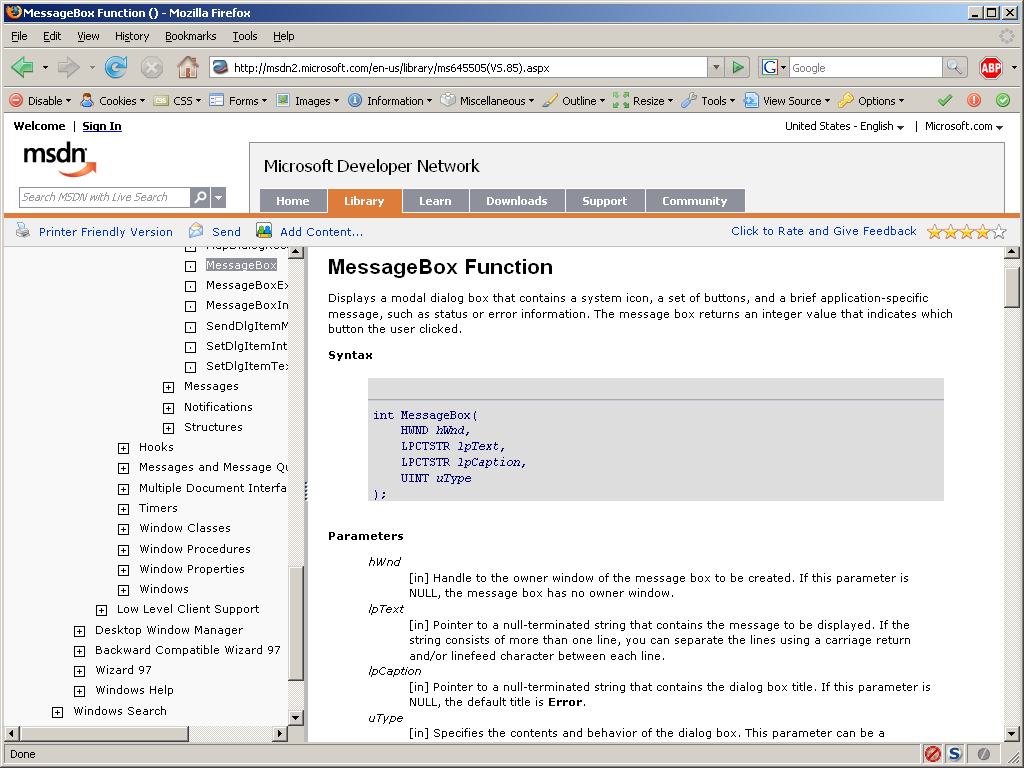The image size is (1024, 768).
Task: Switch to the Community tab
Action: (x=695, y=200)
